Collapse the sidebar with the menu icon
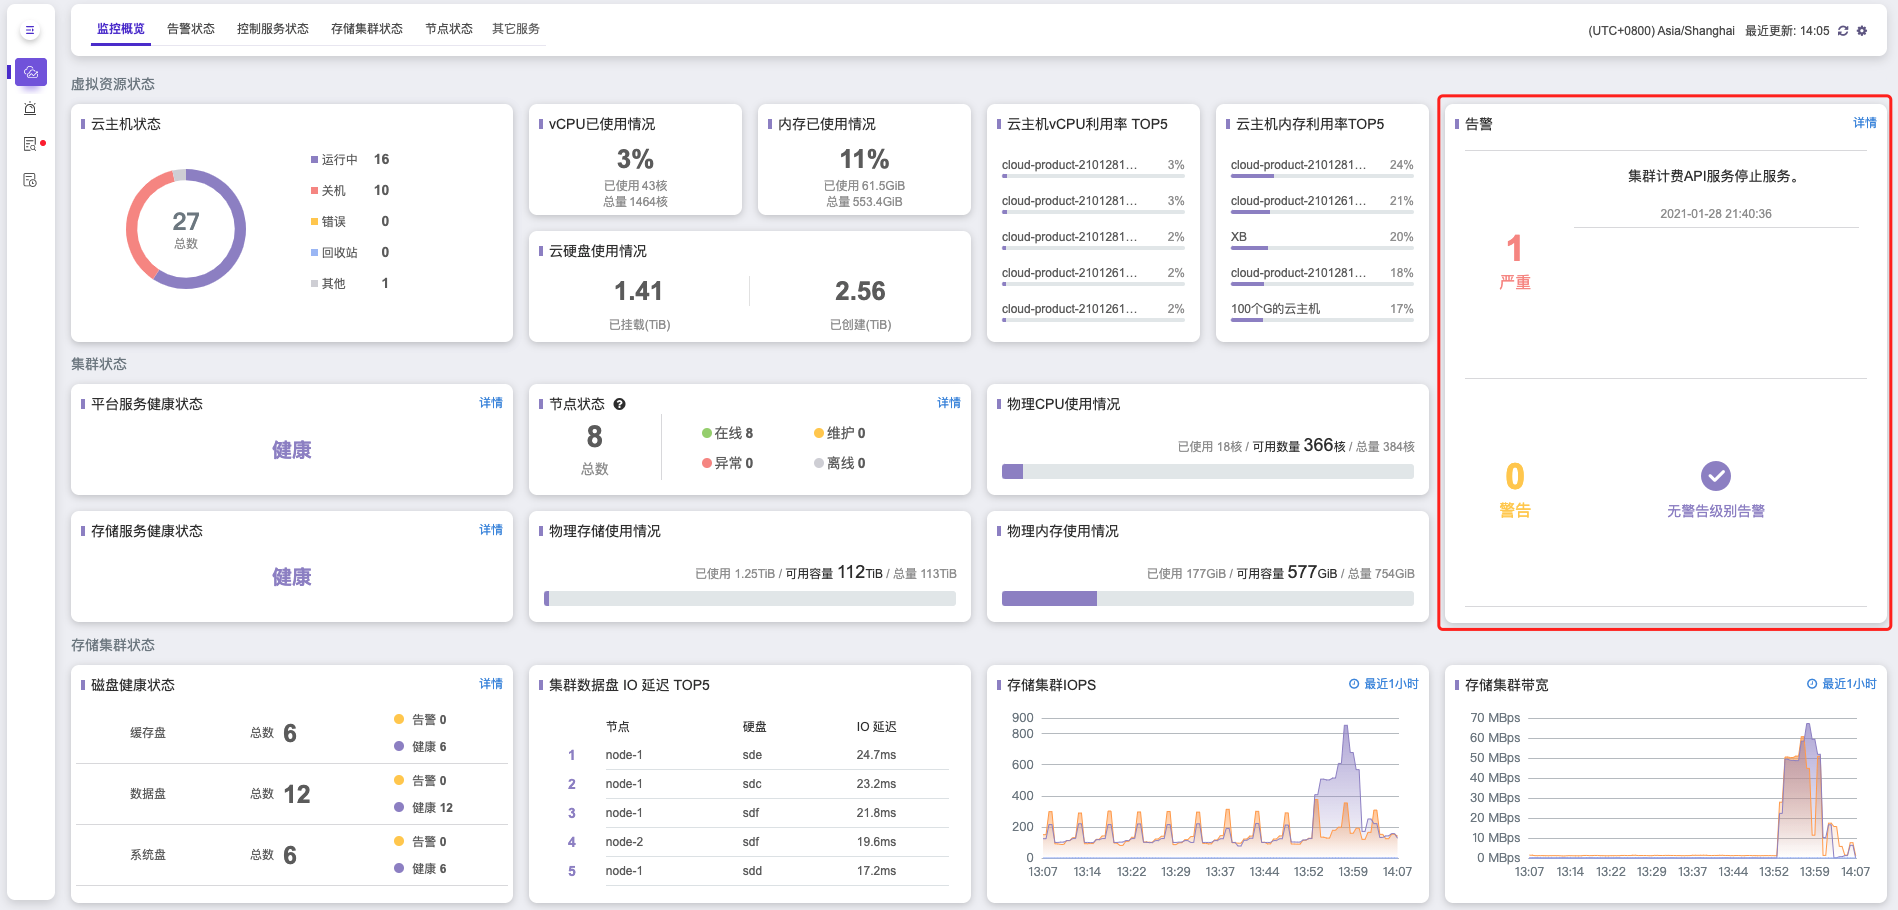The width and height of the screenshot is (1898, 910). [x=30, y=30]
